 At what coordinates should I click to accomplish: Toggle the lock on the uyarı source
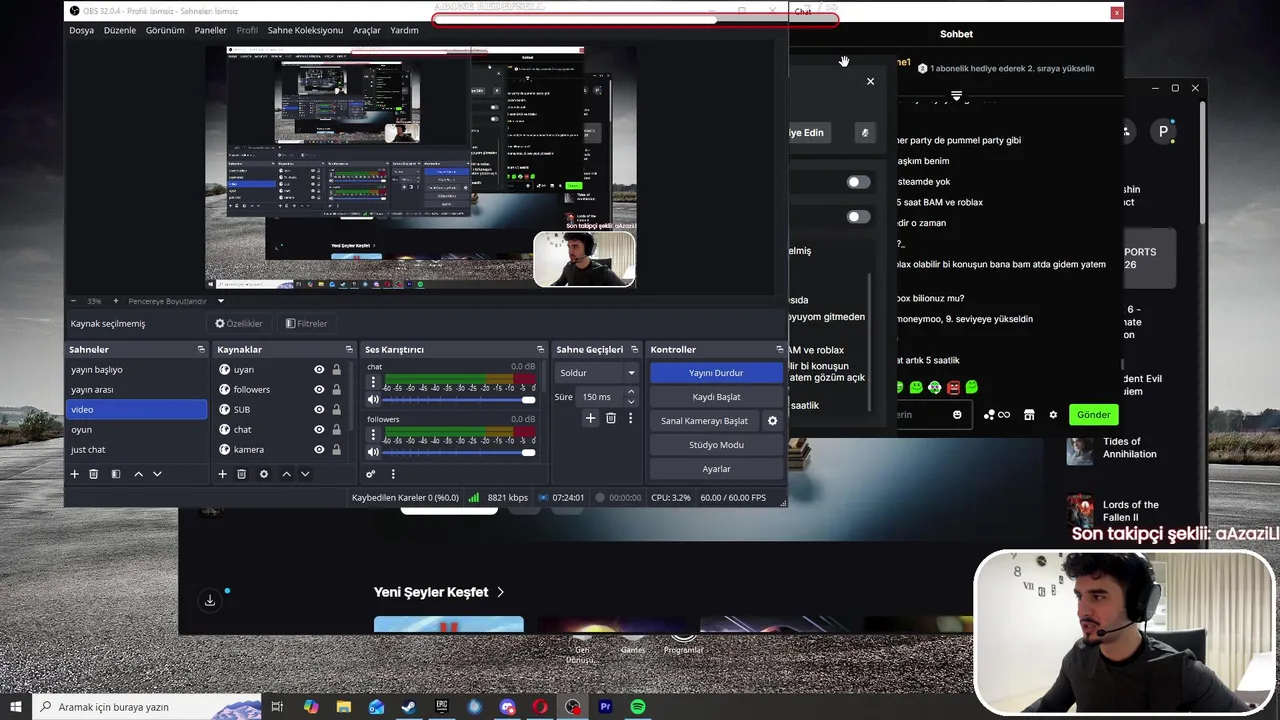336,369
